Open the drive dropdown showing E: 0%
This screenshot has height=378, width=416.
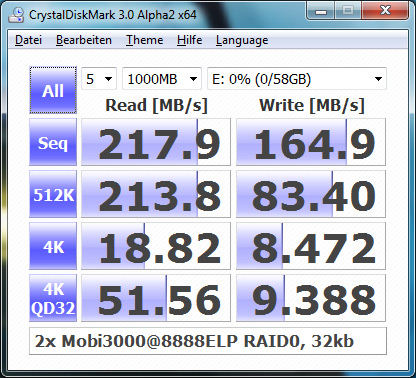297,79
